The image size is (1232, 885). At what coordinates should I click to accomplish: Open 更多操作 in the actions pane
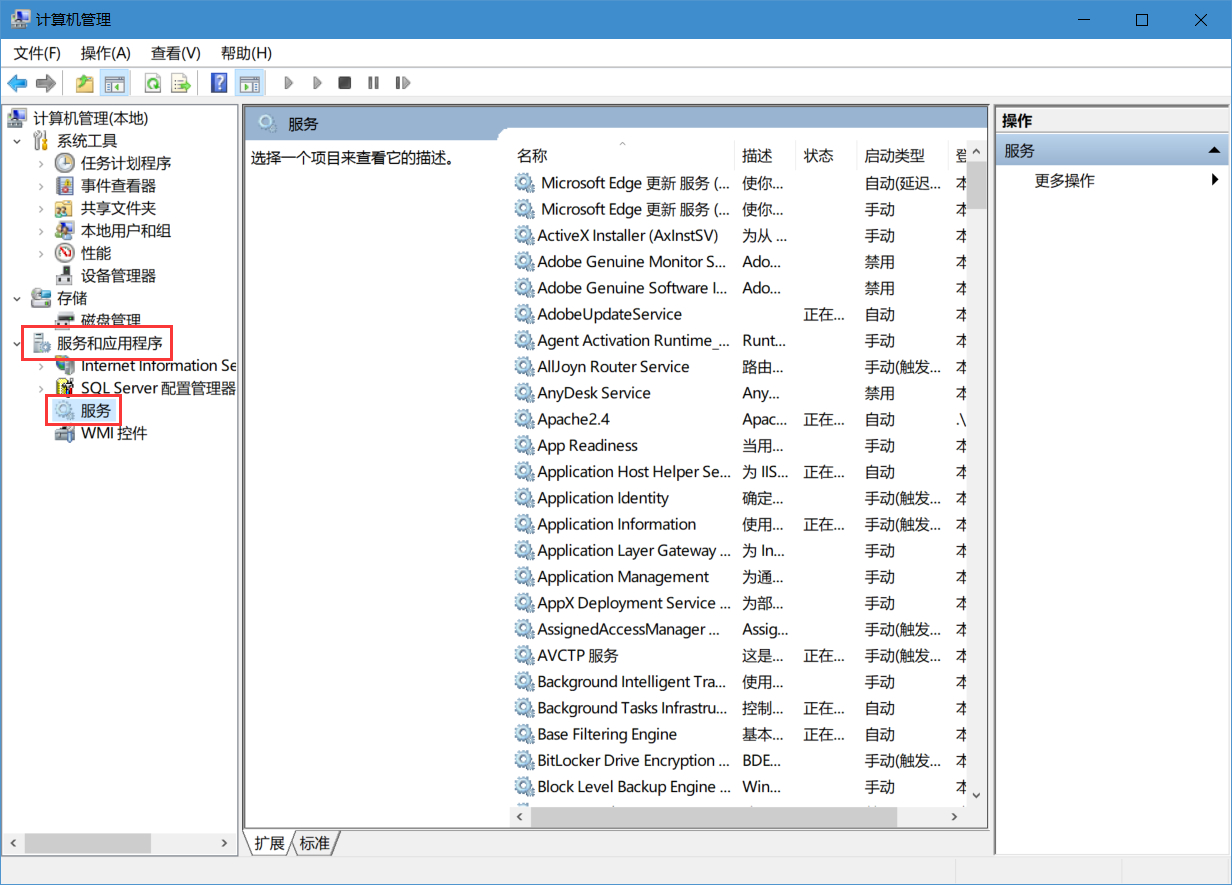(x=1064, y=181)
